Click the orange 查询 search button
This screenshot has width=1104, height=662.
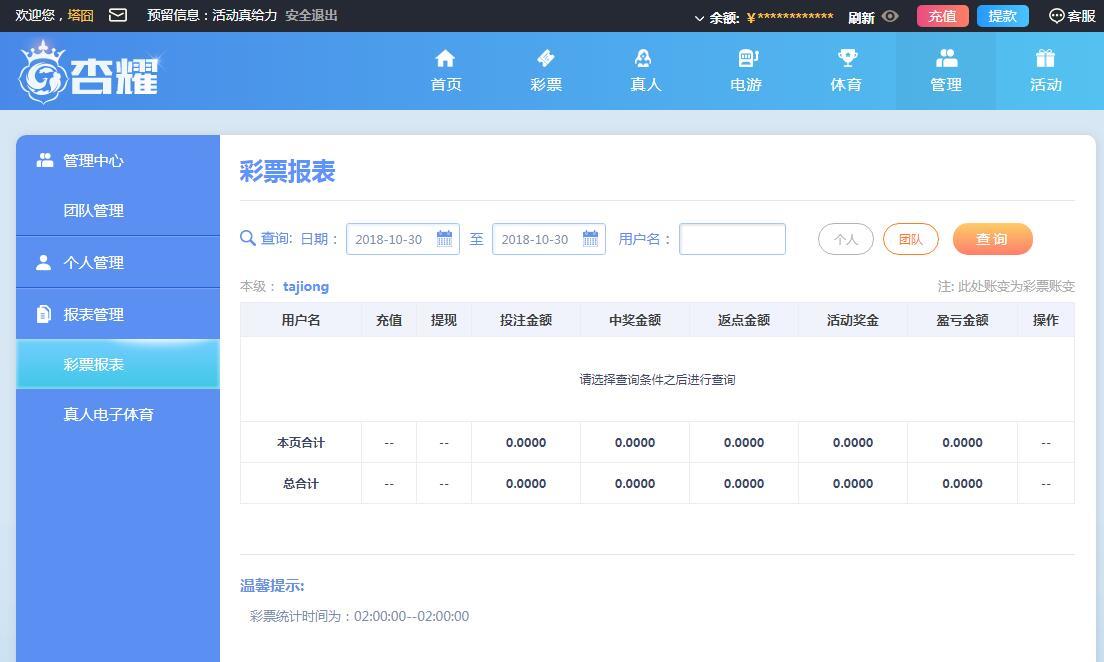point(992,239)
